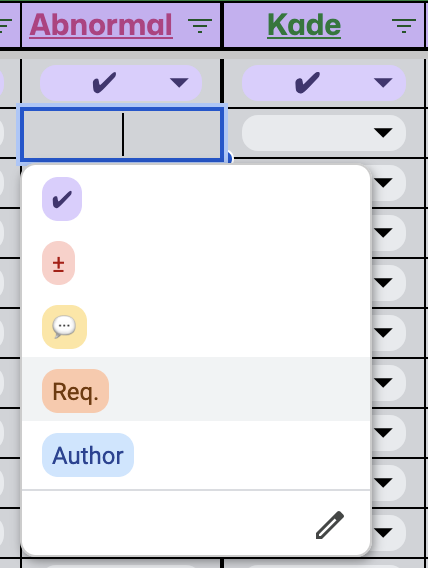Expand the Abnormal column checkmark dropdown arrow
The width and height of the screenshot is (428, 568).
tap(179, 83)
